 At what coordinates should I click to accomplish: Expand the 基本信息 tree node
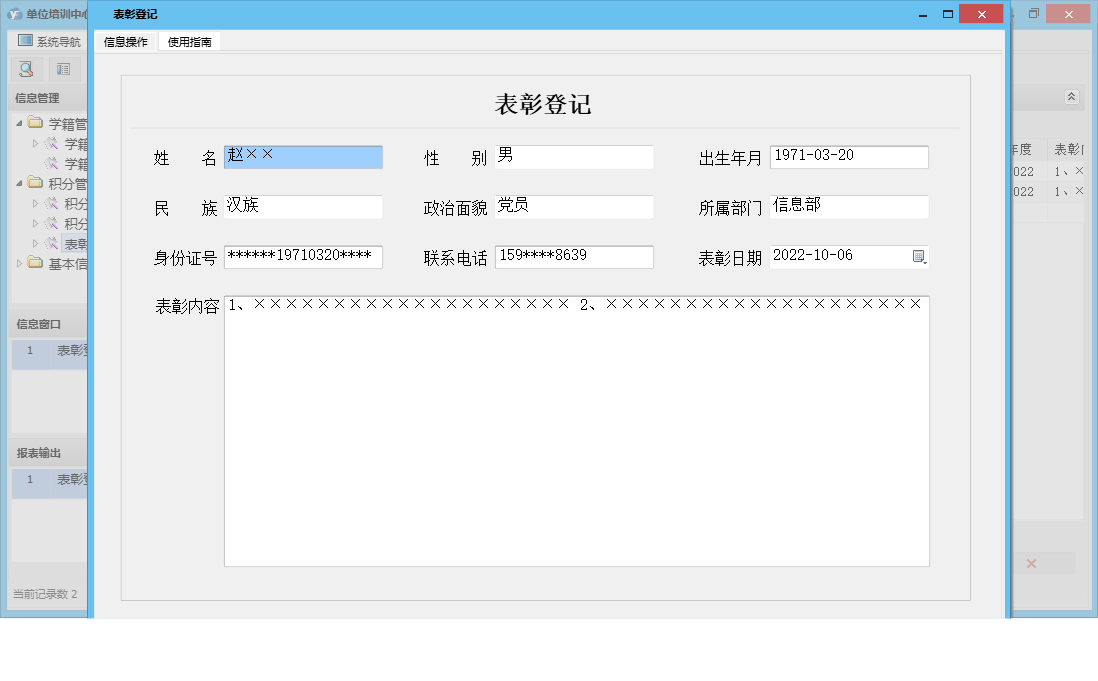click(x=21, y=262)
